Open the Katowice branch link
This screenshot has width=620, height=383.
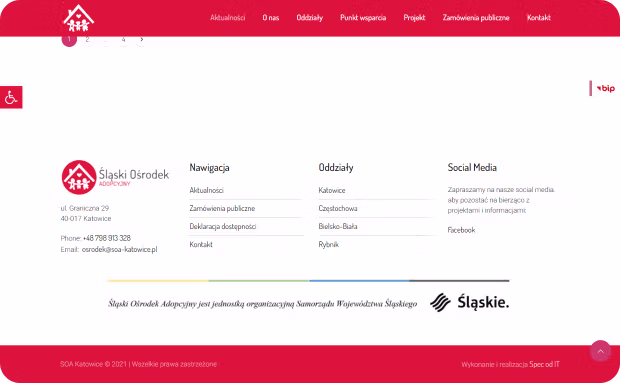(332, 190)
